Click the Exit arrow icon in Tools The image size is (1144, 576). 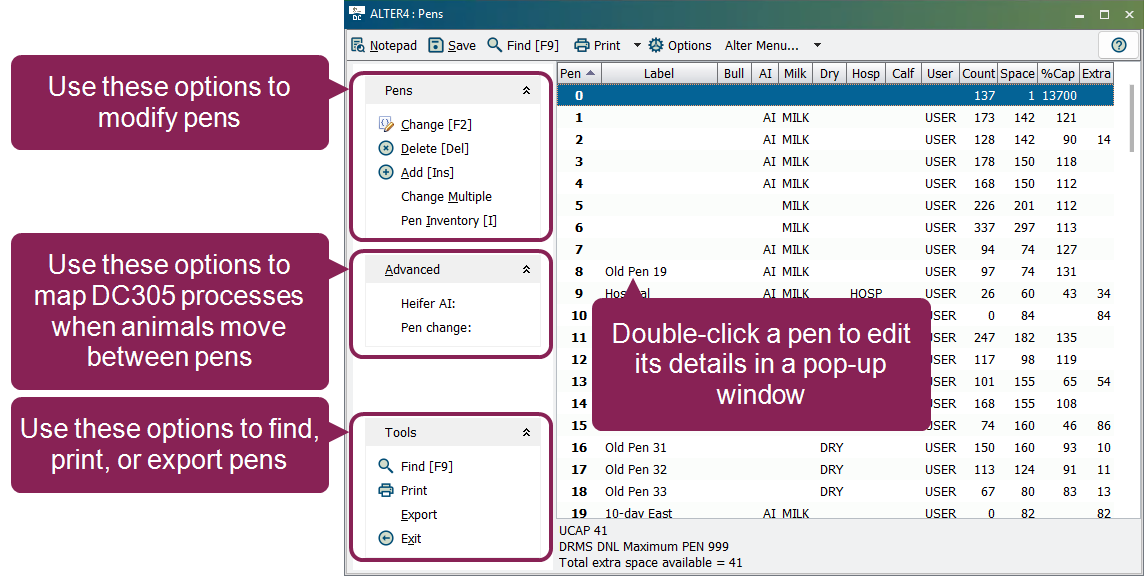pyautogui.click(x=386, y=538)
